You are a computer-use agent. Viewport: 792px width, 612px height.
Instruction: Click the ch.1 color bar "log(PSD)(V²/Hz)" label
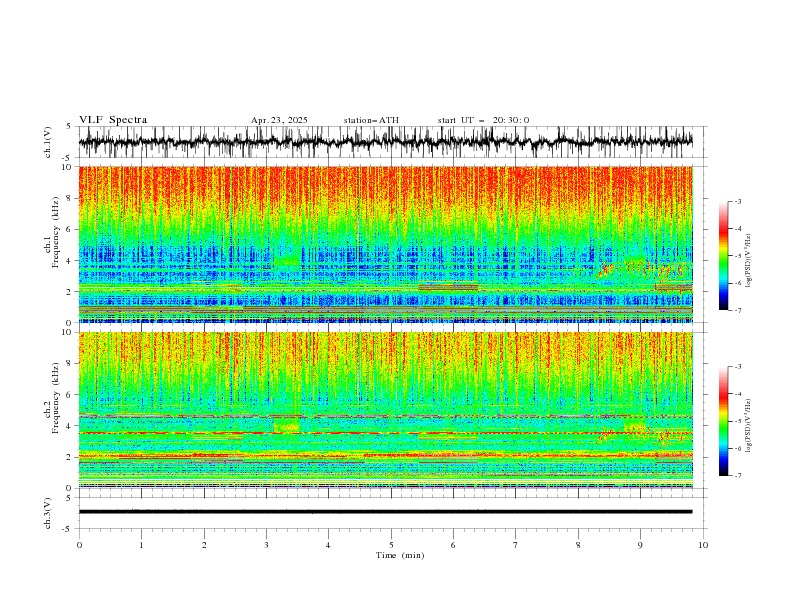coord(749,261)
